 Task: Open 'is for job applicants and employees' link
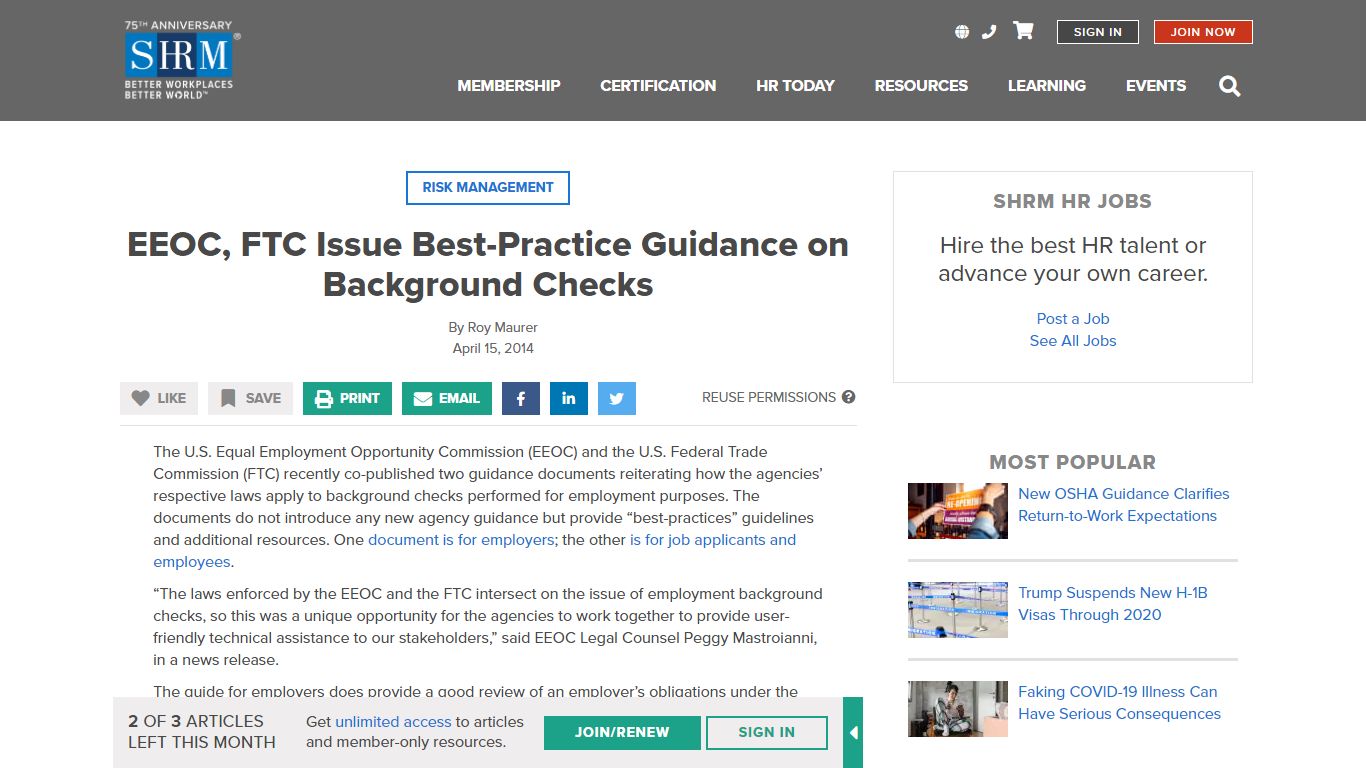(474, 551)
